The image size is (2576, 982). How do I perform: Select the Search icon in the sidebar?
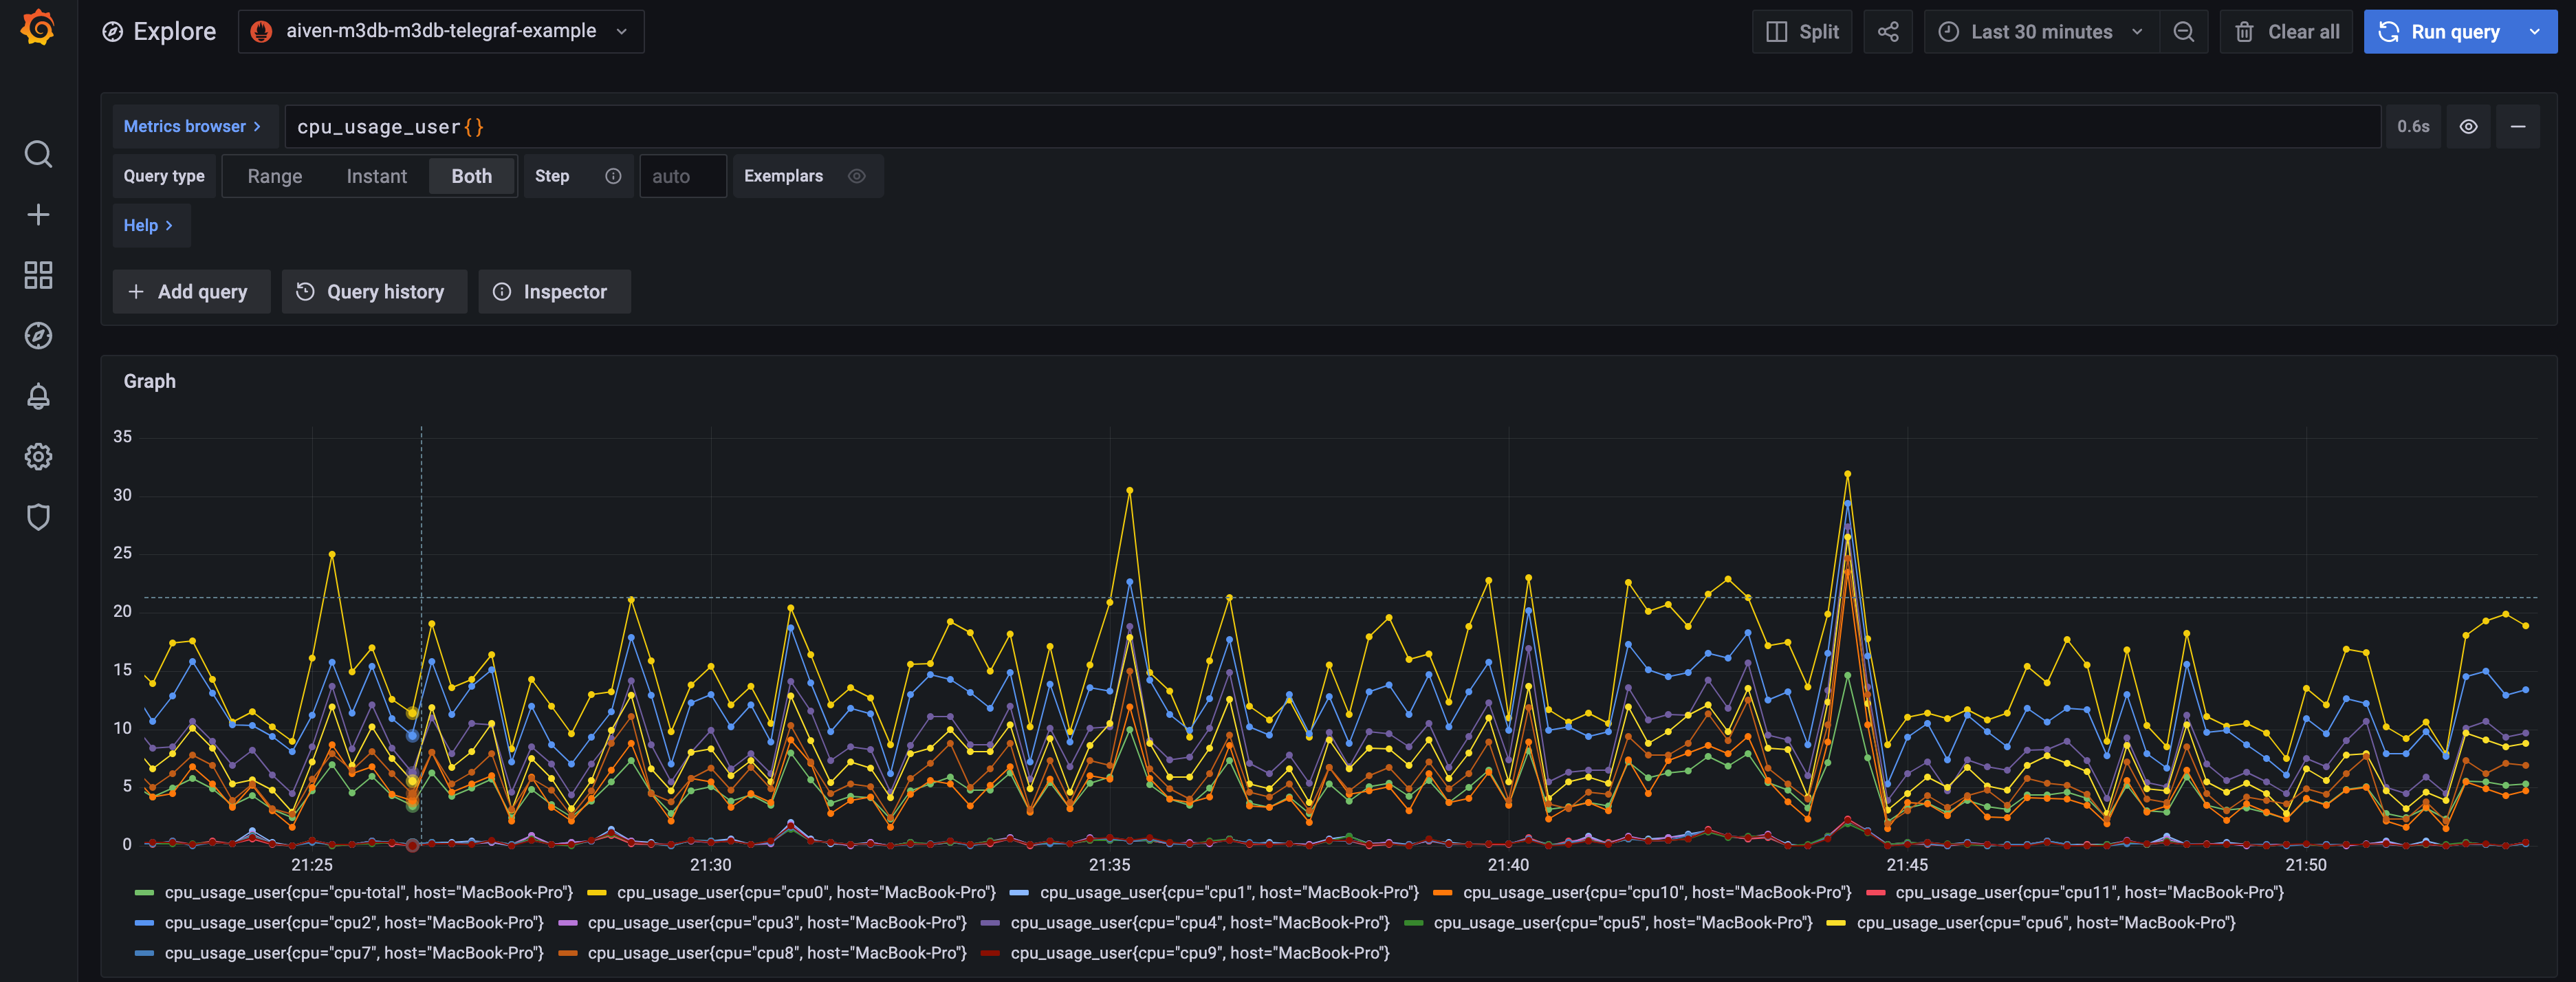point(38,155)
